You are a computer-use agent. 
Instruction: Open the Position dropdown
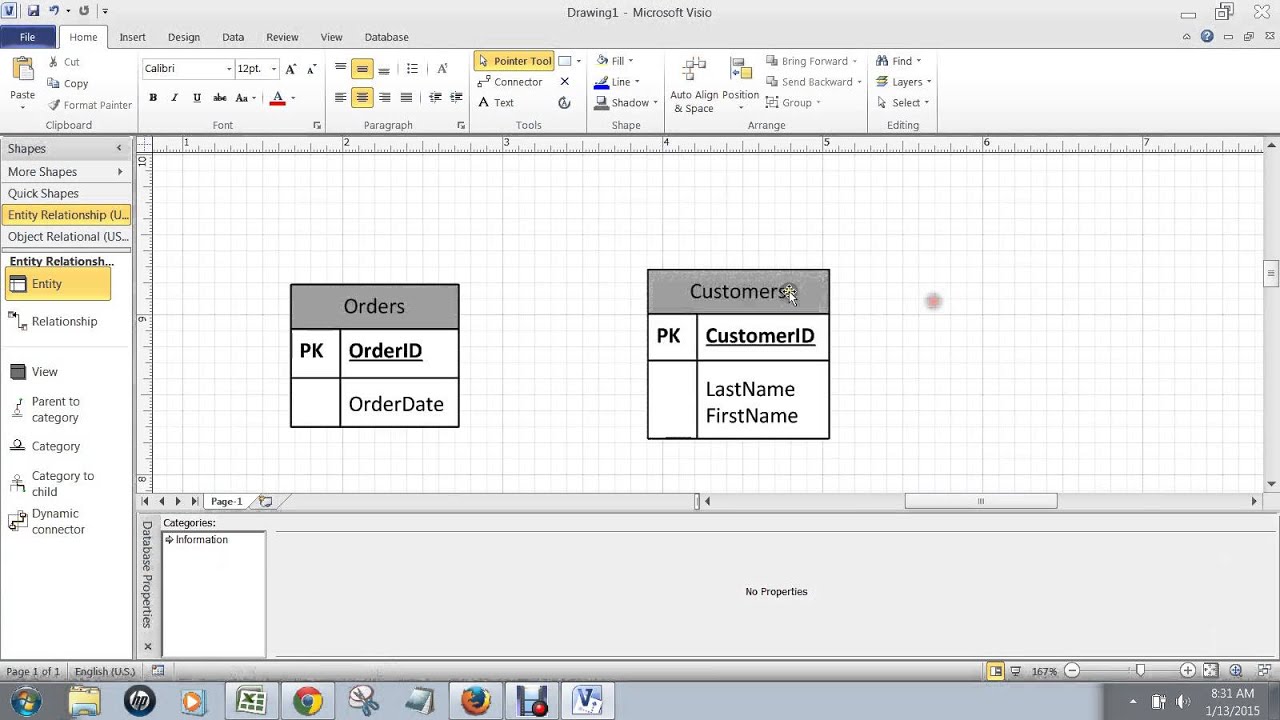[x=741, y=85]
